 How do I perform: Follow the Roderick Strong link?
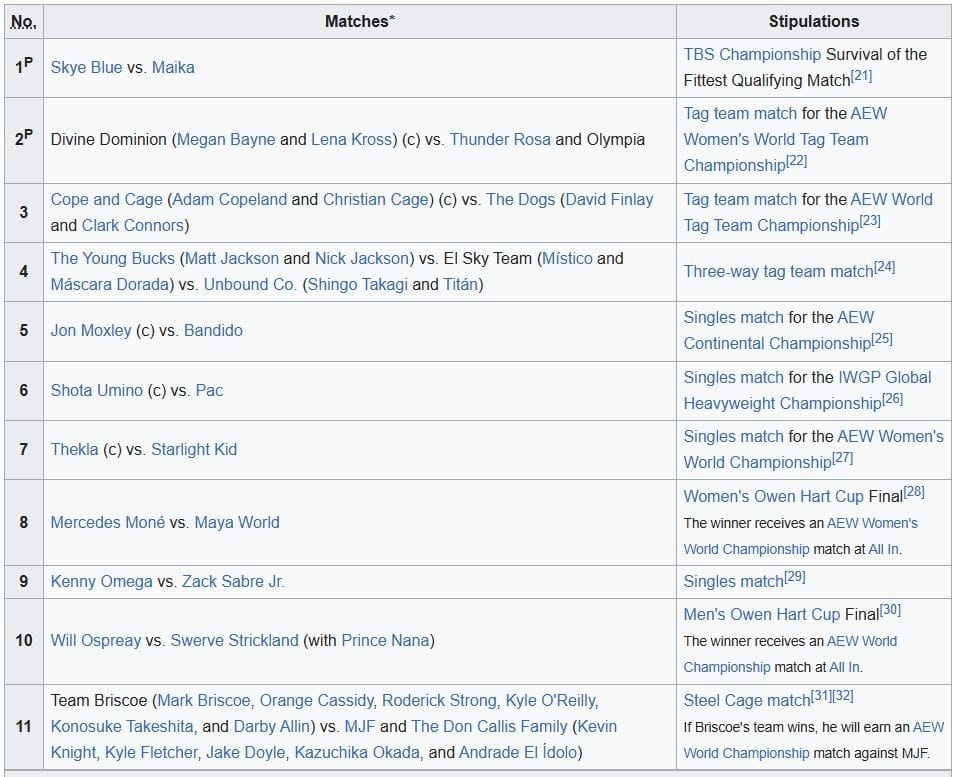pos(439,701)
